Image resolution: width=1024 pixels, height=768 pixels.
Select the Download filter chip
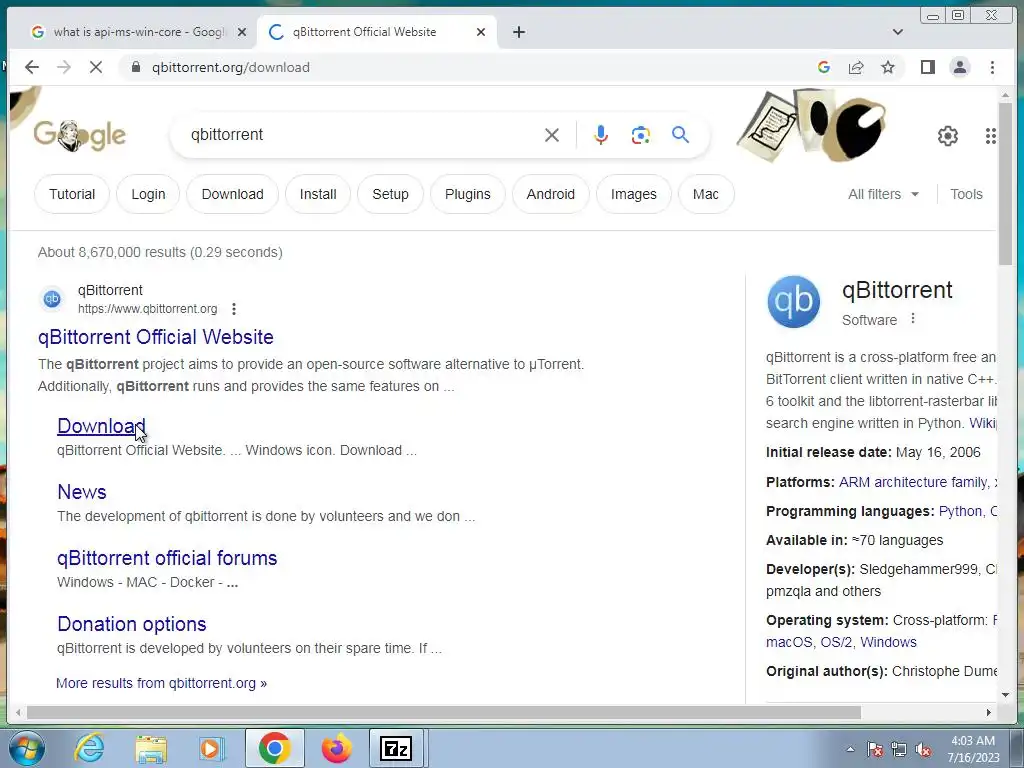pyautogui.click(x=232, y=194)
